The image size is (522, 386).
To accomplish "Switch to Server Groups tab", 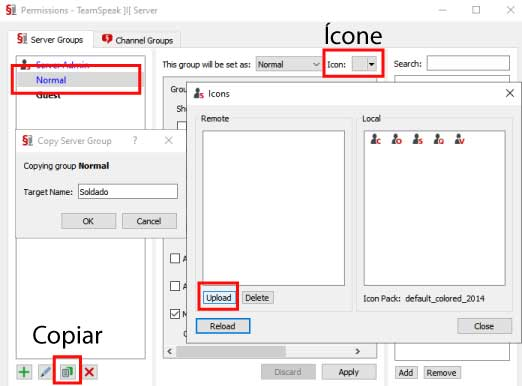I will pyautogui.click(x=50, y=40).
